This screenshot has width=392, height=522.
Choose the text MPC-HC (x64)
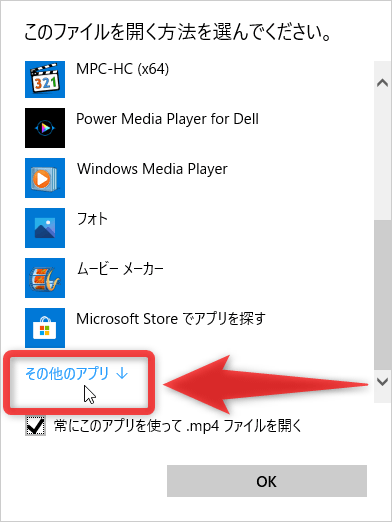pyautogui.click(x=123, y=69)
